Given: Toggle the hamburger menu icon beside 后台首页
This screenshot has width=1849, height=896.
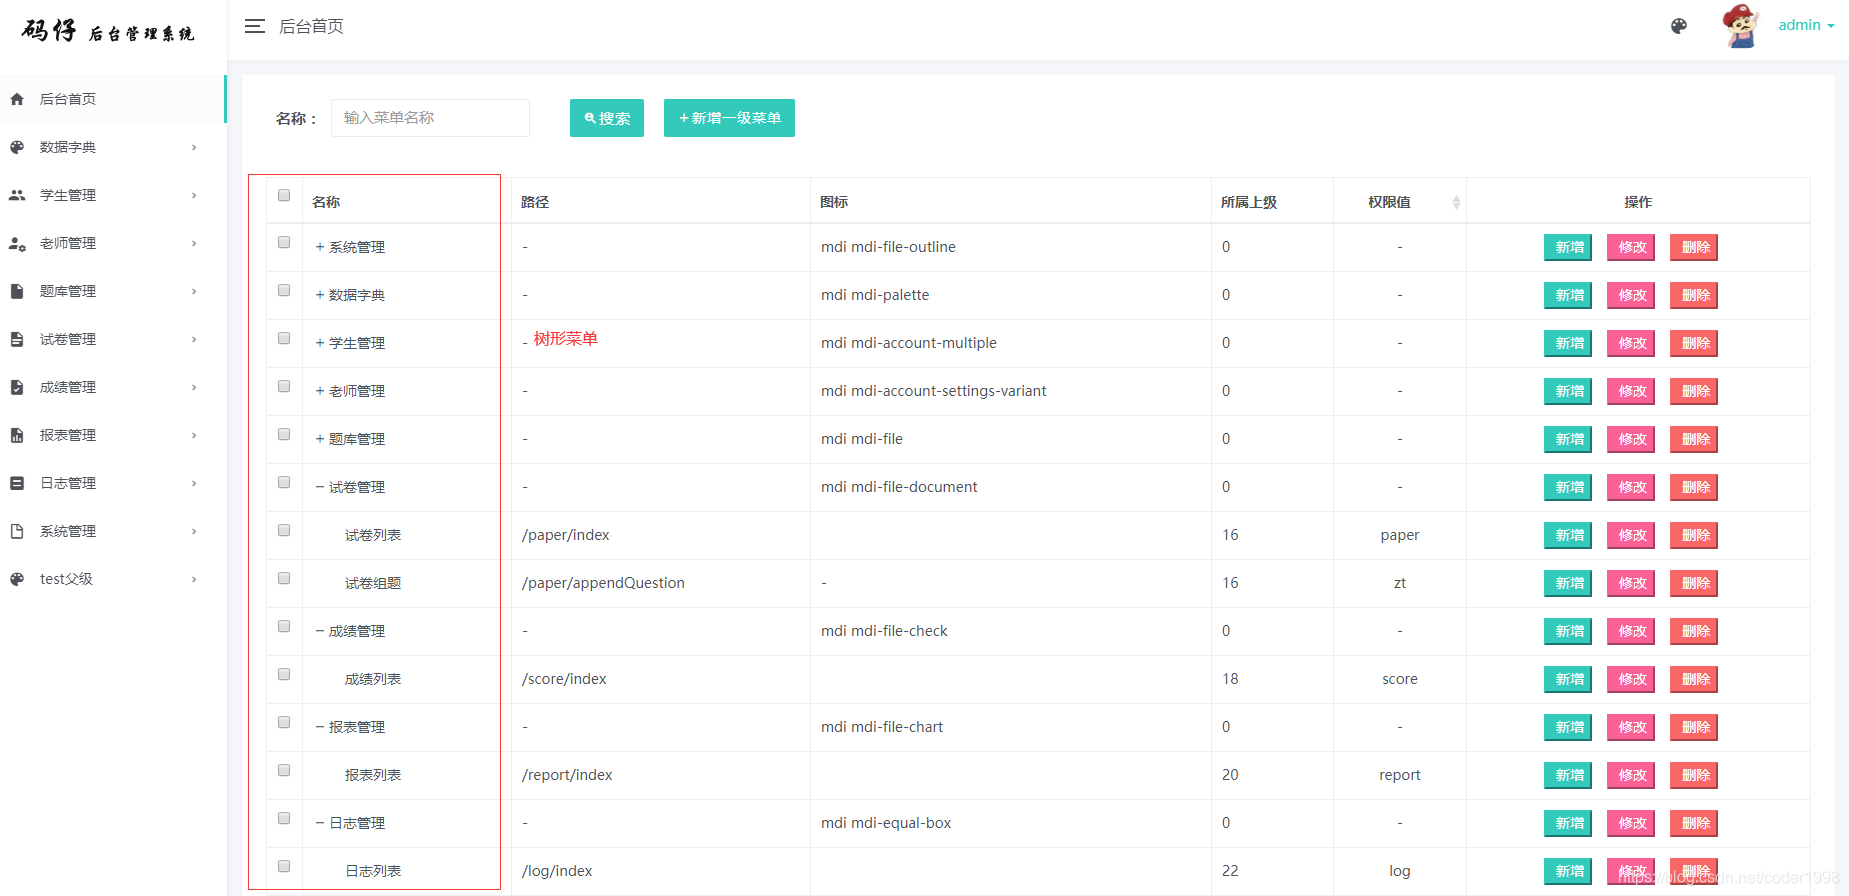Looking at the screenshot, I should point(255,26).
